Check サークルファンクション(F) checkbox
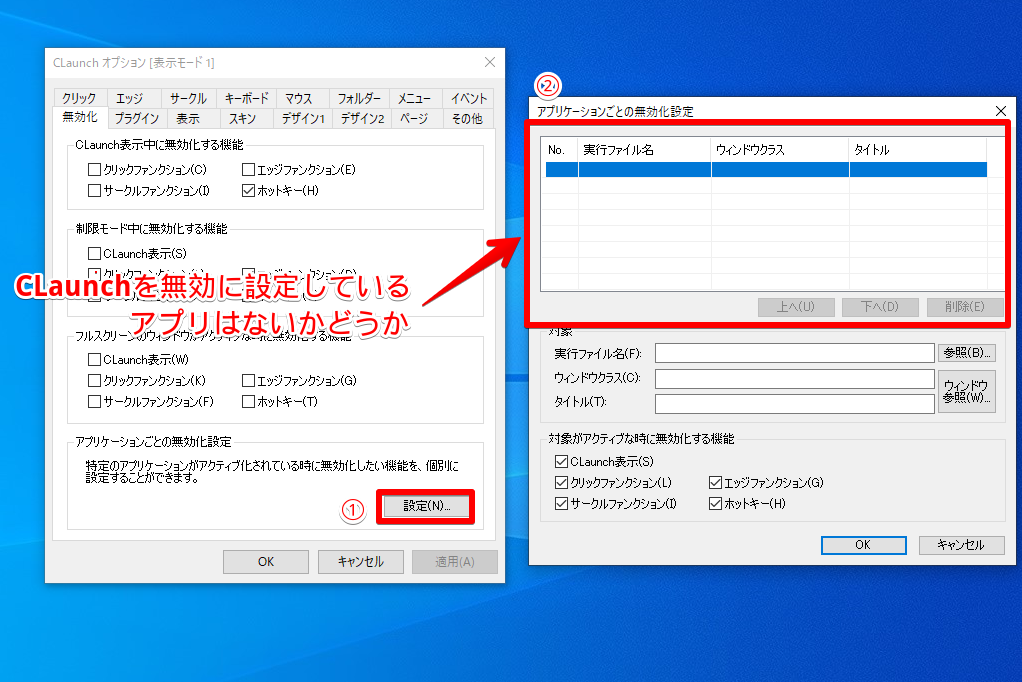This screenshot has width=1022, height=682. [x=95, y=401]
